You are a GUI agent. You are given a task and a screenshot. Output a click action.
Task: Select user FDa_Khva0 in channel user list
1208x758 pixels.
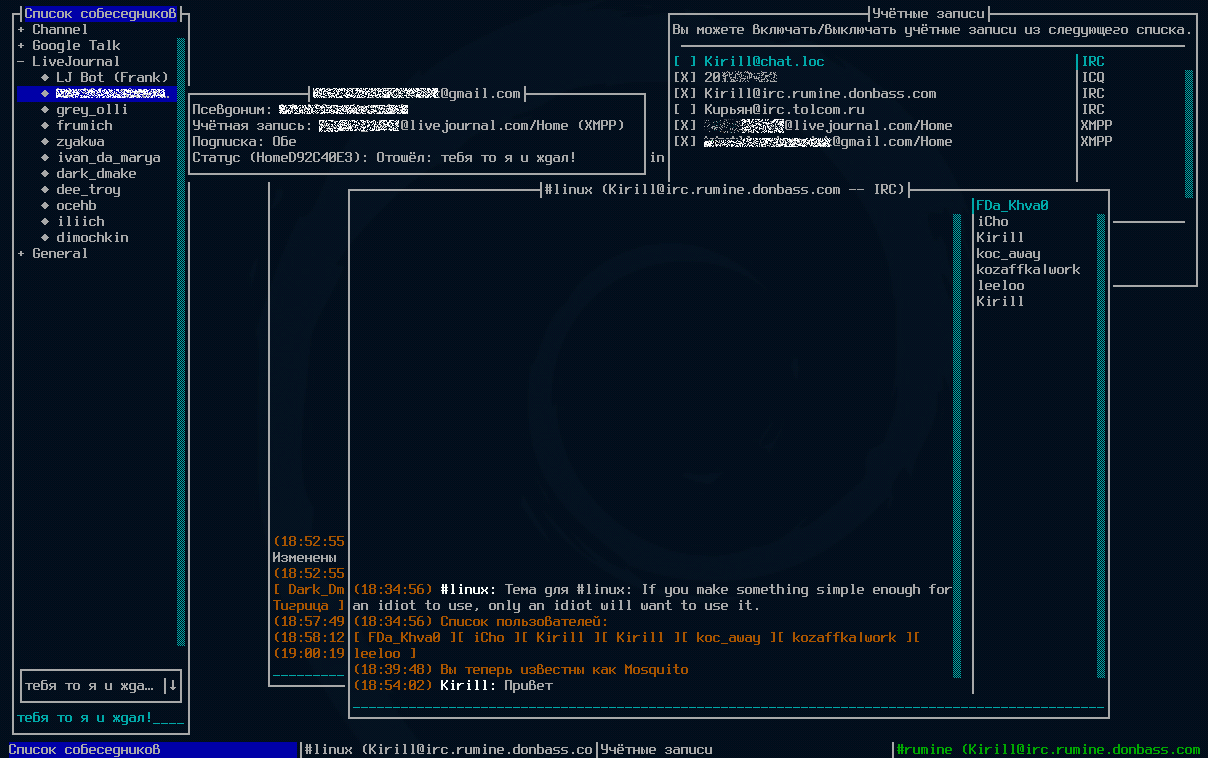tap(1012, 205)
